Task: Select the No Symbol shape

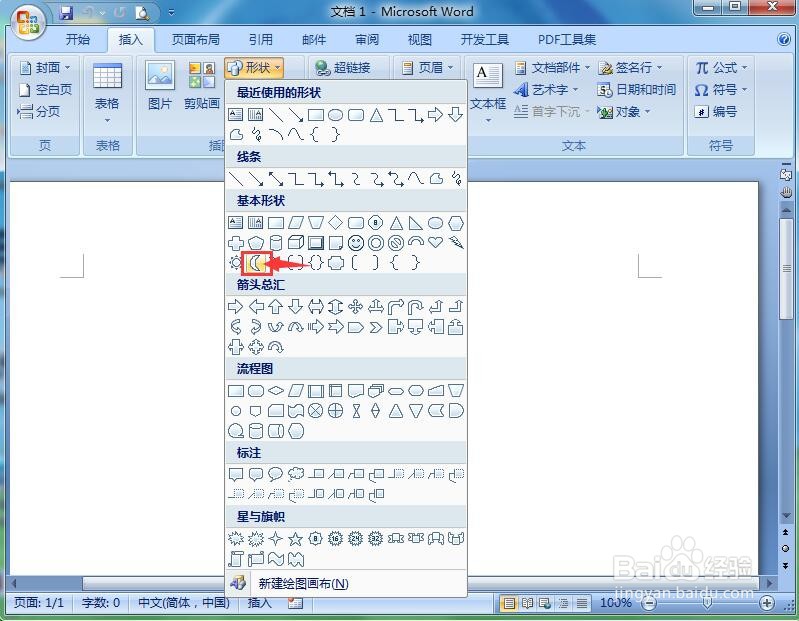Action: pyautogui.click(x=396, y=243)
